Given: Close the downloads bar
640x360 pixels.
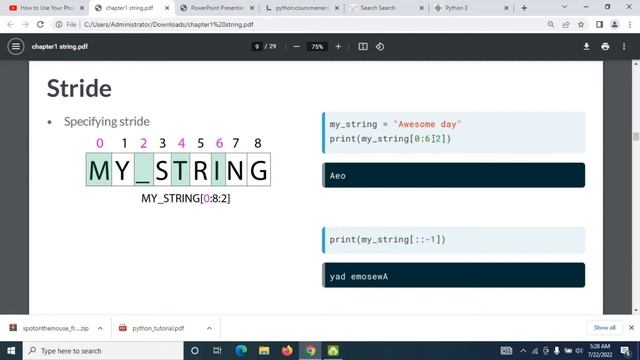Looking at the screenshot, I should [631, 328].
